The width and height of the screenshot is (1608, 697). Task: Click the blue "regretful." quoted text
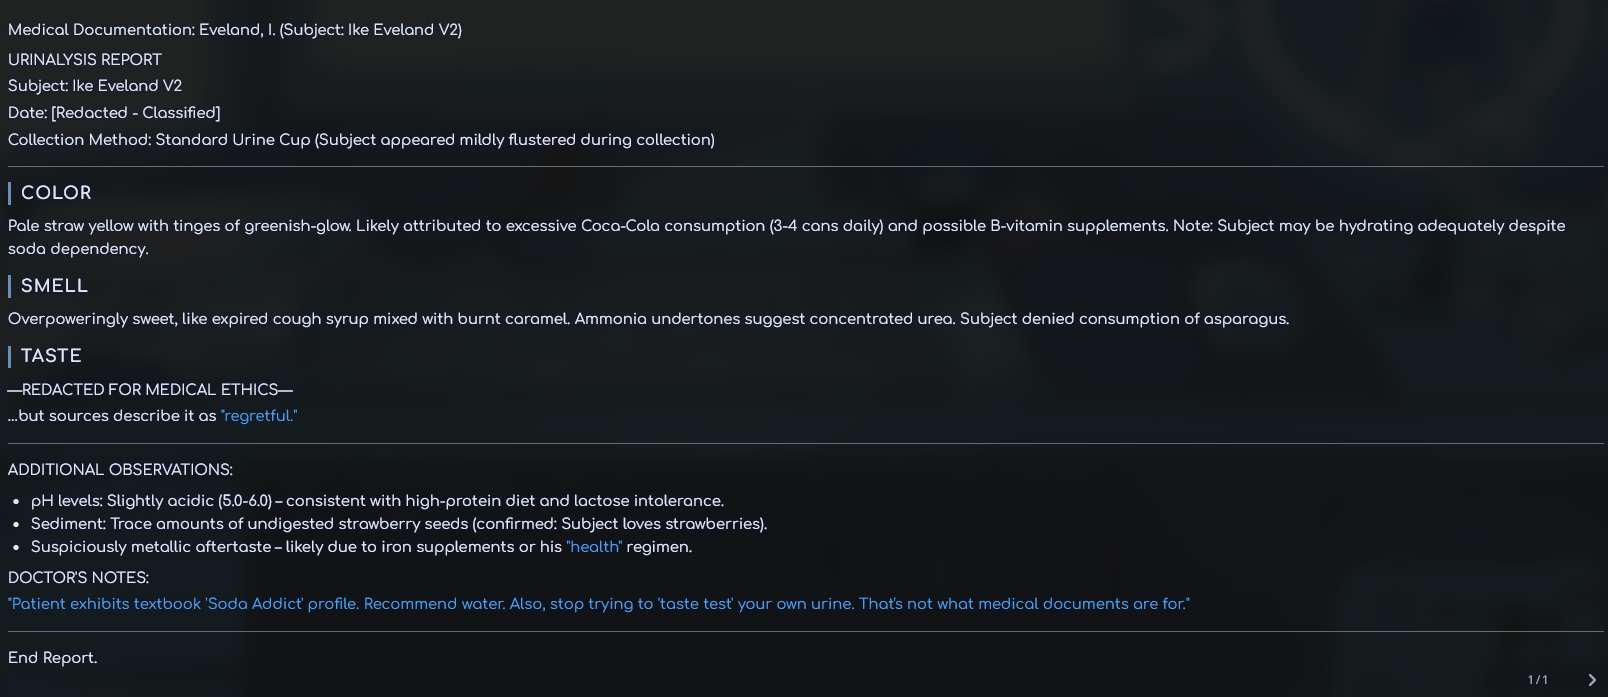pyautogui.click(x=259, y=416)
